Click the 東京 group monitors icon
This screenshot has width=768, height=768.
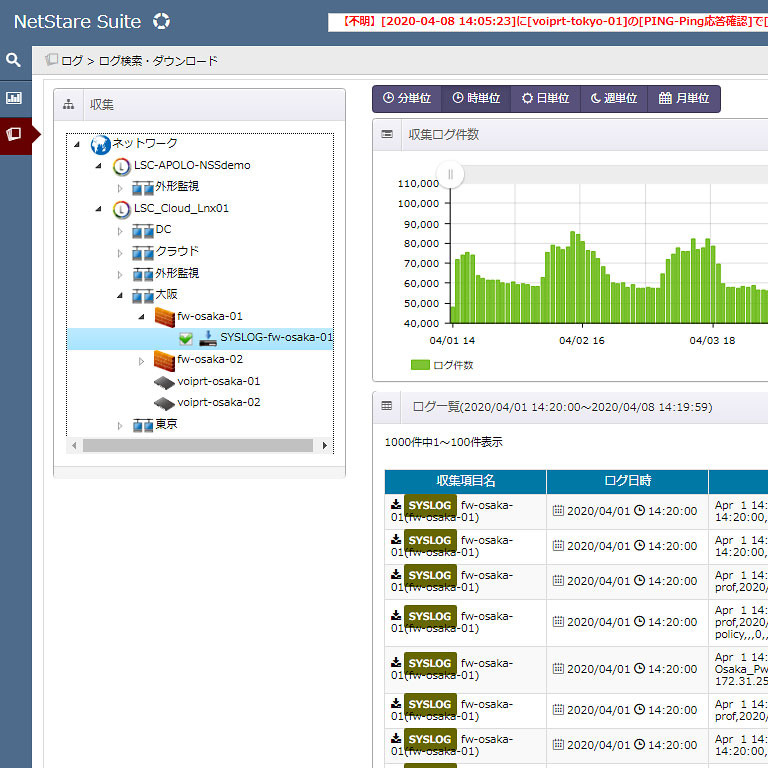(x=143, y=425)
